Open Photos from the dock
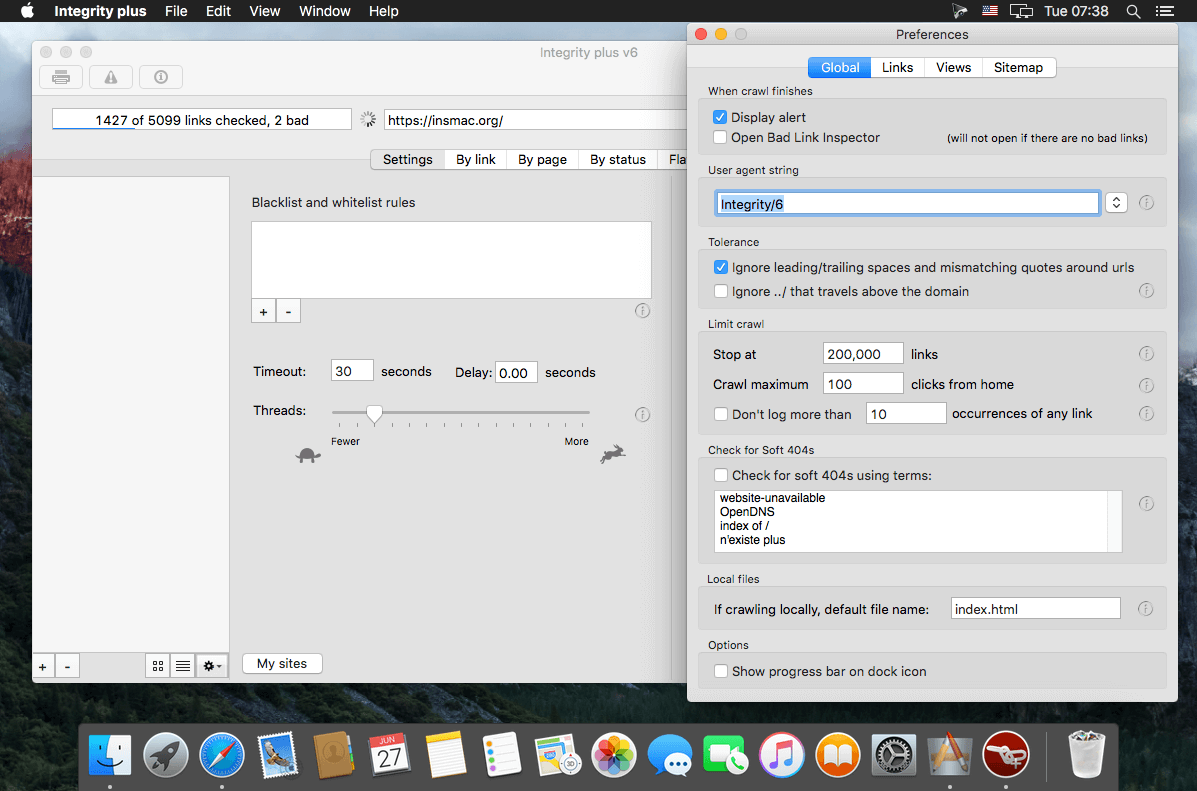Image resolution: width=1197 pixels, height=791 pixels. click(614, 755)
